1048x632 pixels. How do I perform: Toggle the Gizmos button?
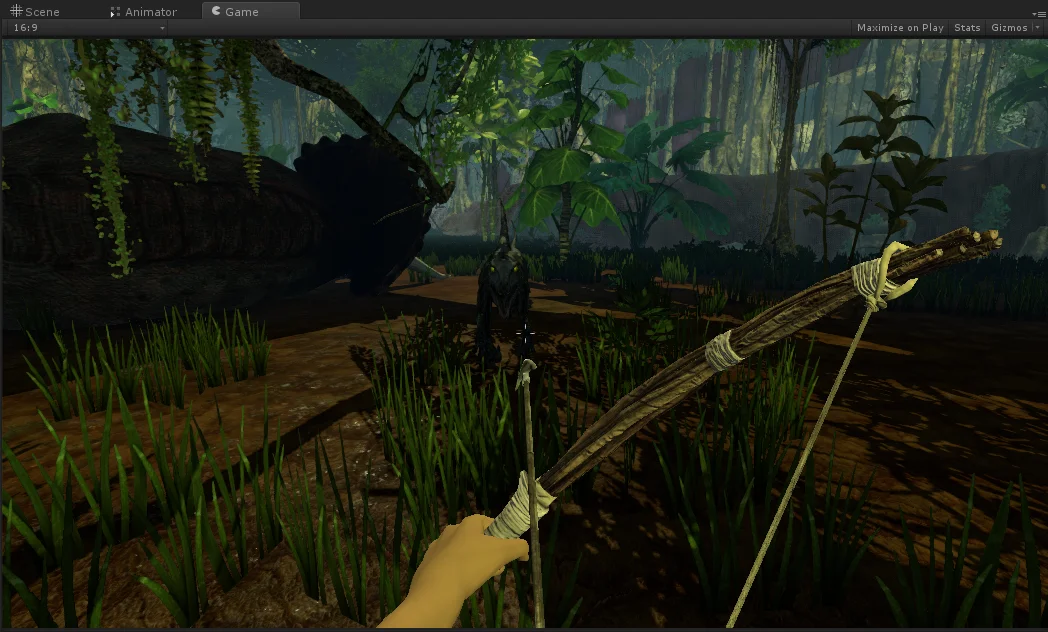(x=1008, y=28)
